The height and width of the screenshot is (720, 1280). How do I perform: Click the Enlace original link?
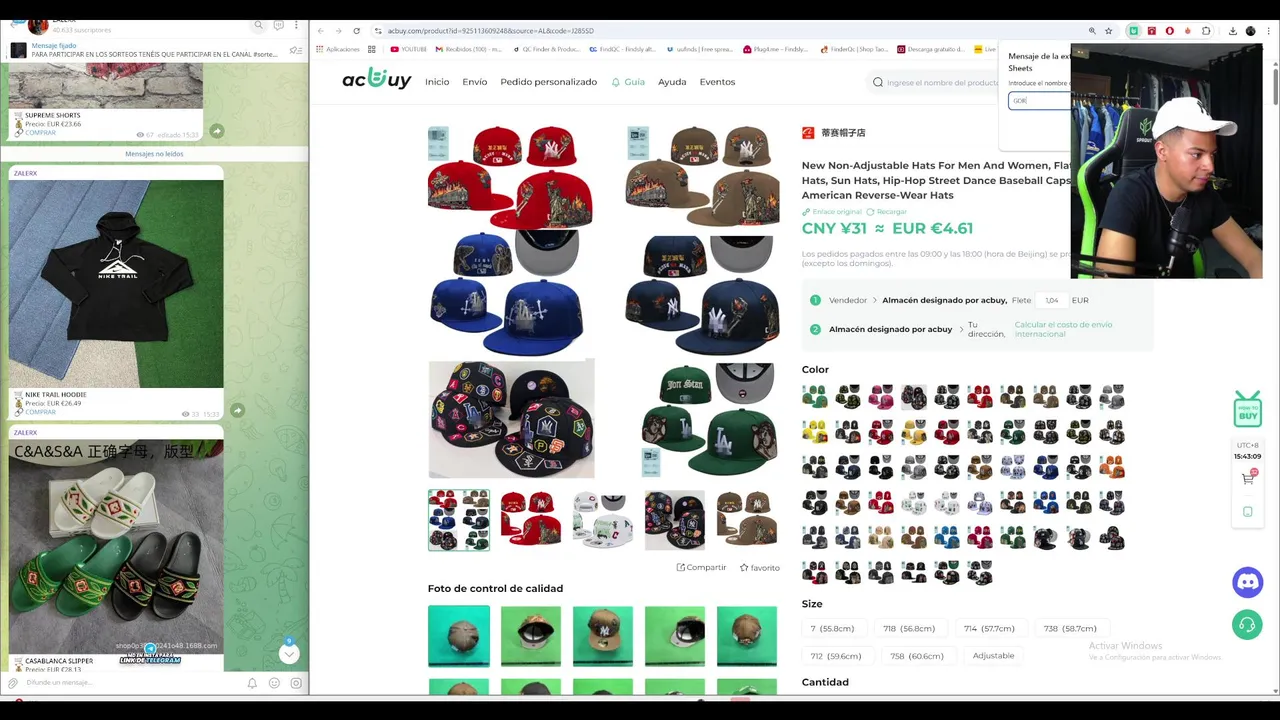coord(831,212)
